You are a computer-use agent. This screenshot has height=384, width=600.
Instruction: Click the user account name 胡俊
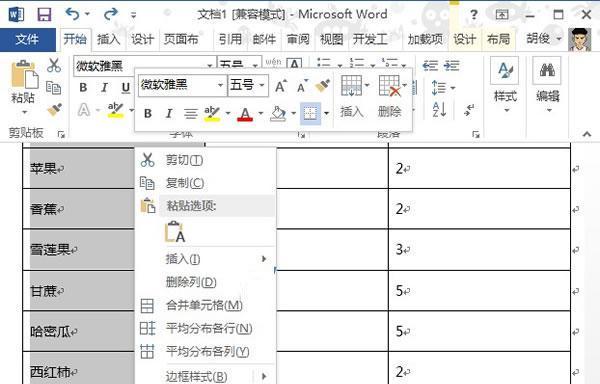(x=539, y=38)
